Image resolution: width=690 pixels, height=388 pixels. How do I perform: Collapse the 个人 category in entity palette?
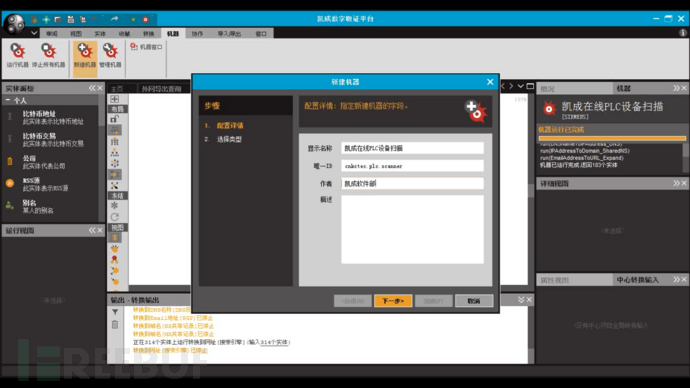click(7, 100)
